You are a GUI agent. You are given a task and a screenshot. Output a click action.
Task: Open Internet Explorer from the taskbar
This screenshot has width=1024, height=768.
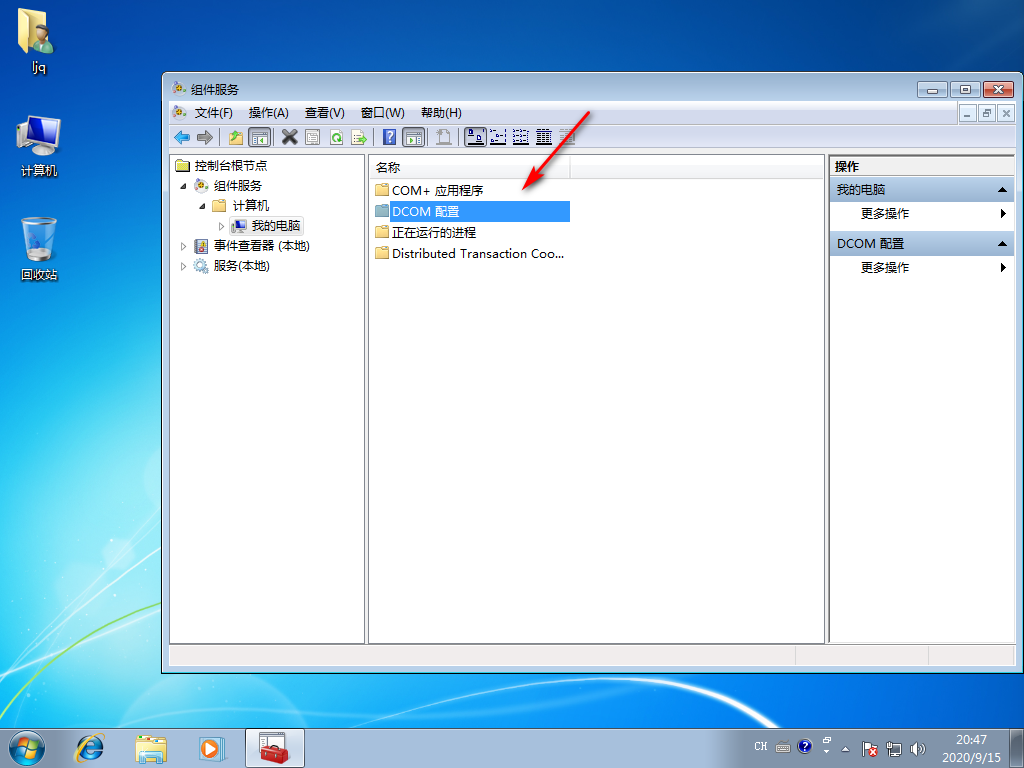point(91,747)
